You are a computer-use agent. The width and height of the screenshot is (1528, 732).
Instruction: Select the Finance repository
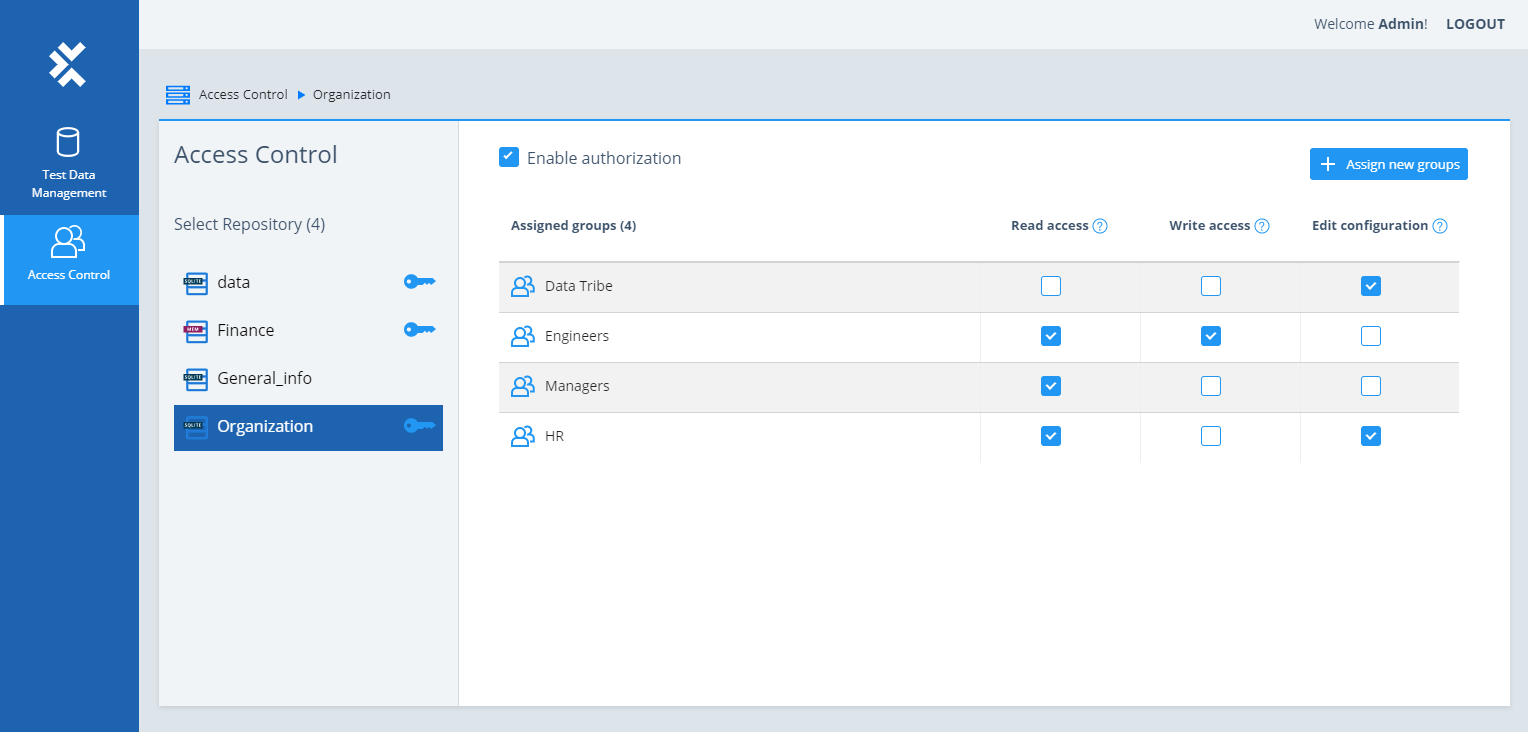pos(245,330)
